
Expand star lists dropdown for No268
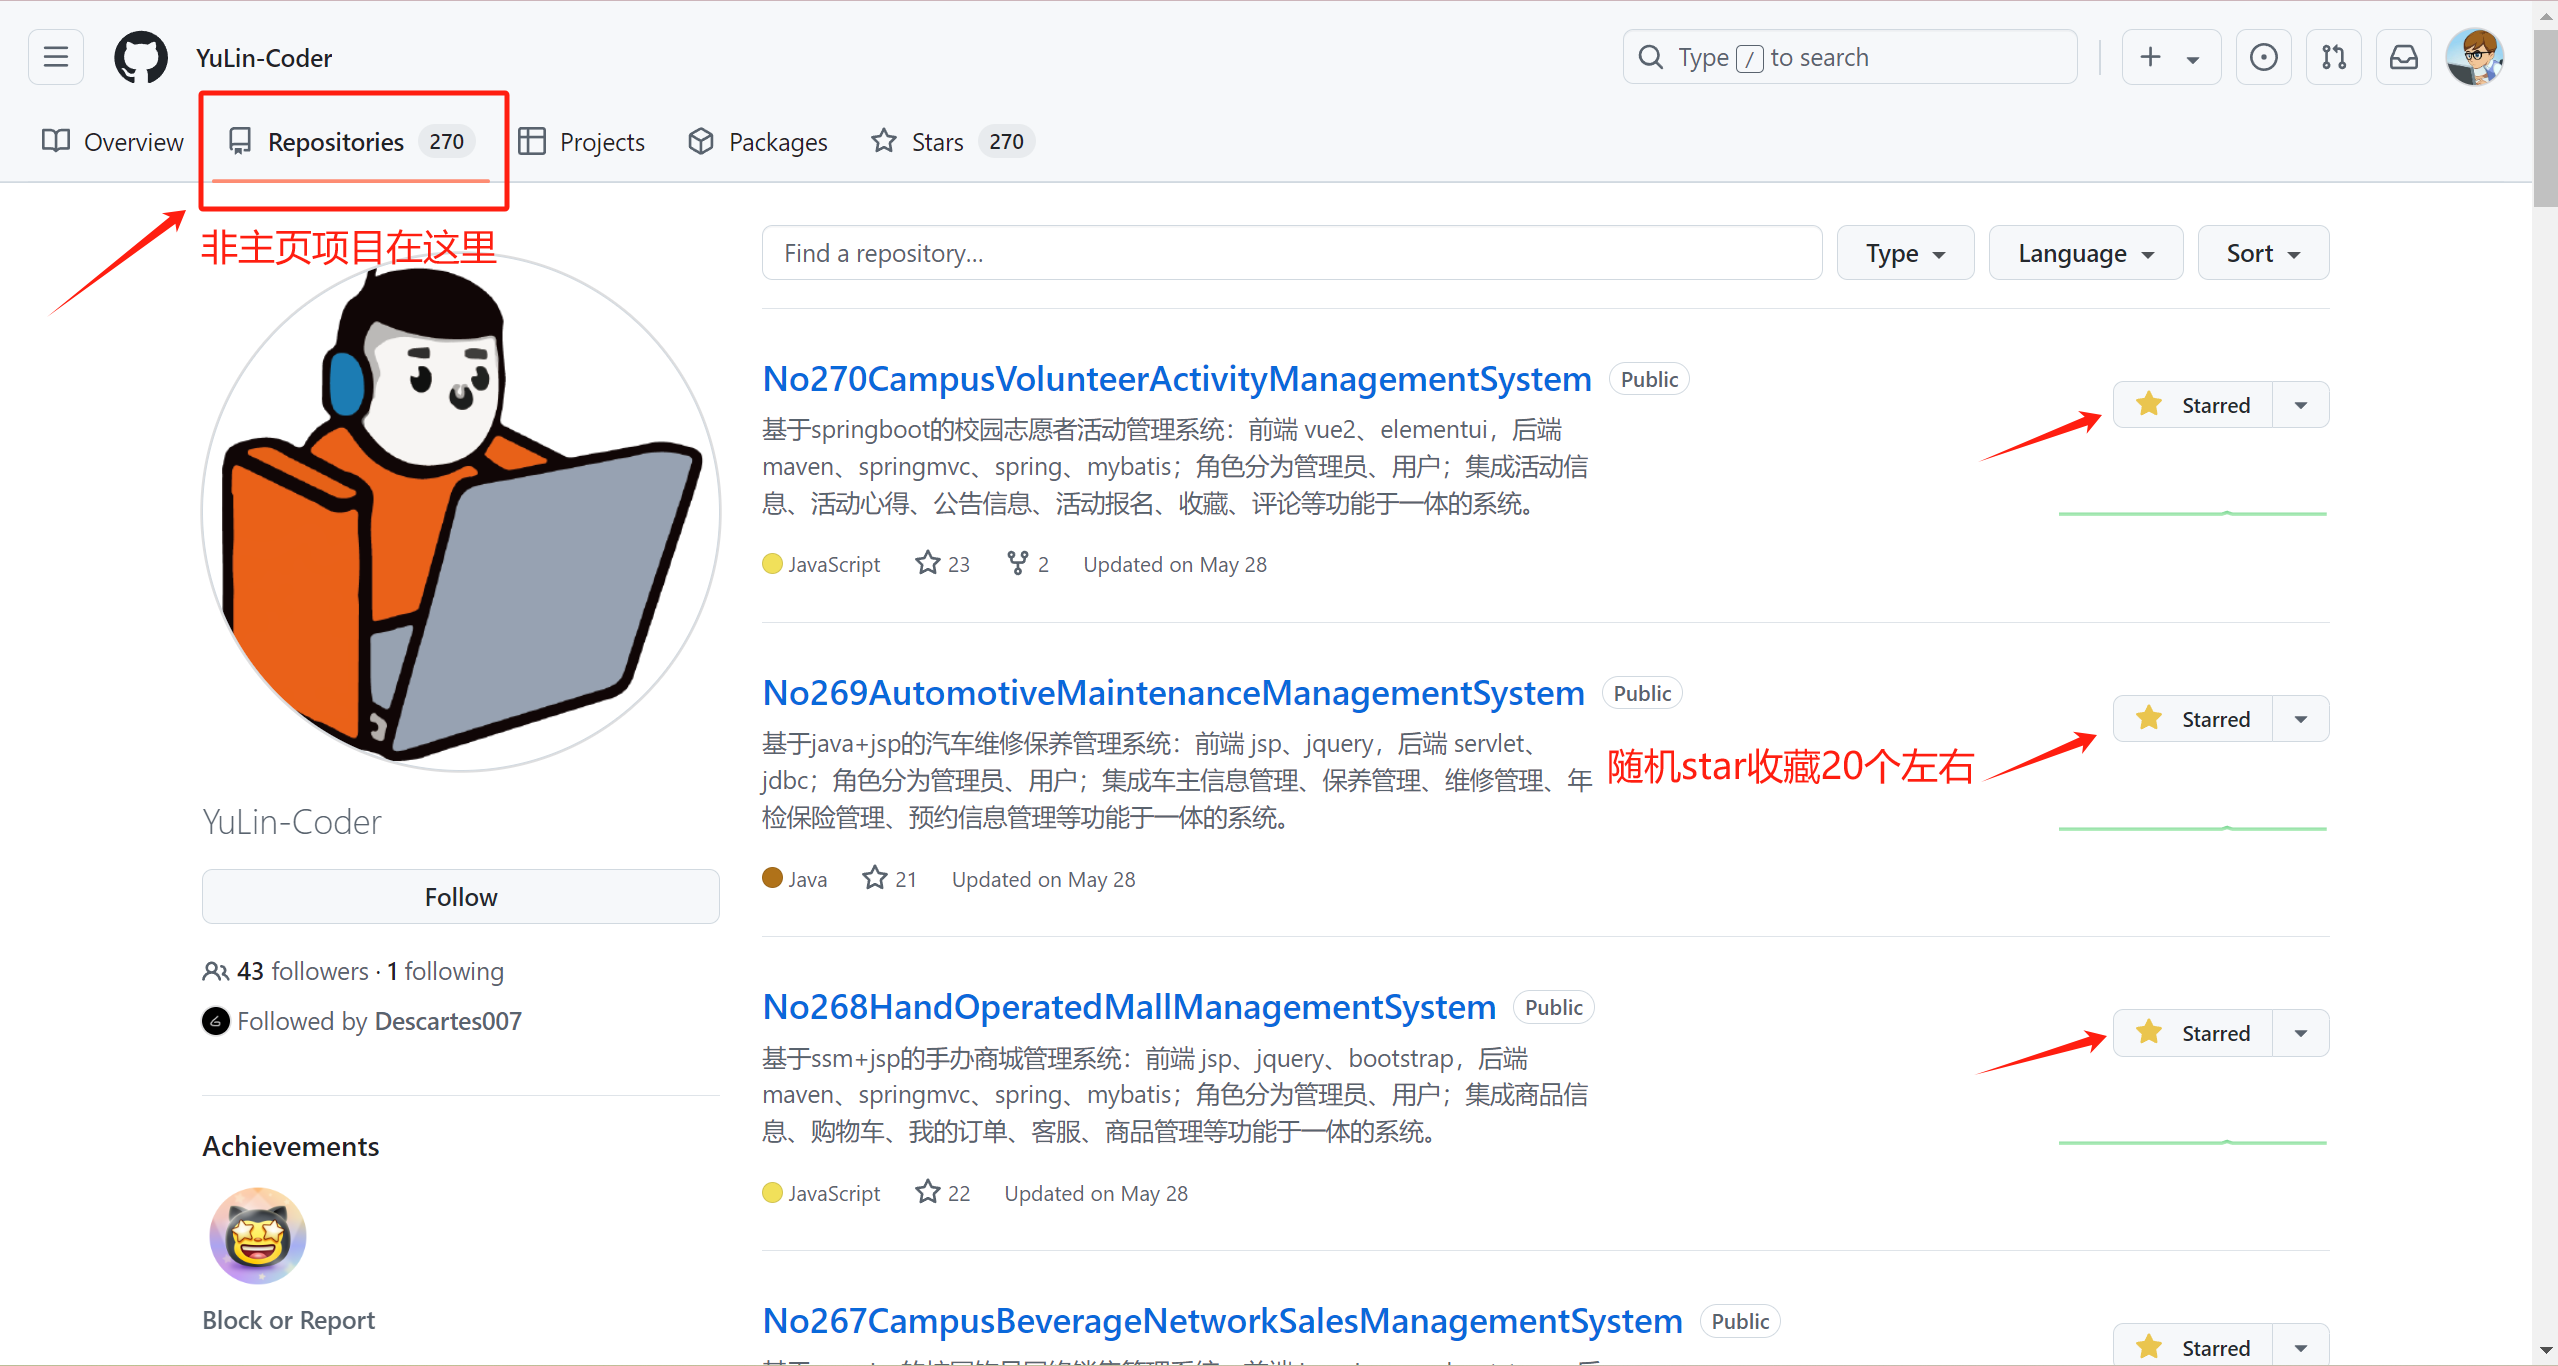pos(2301,1033)
